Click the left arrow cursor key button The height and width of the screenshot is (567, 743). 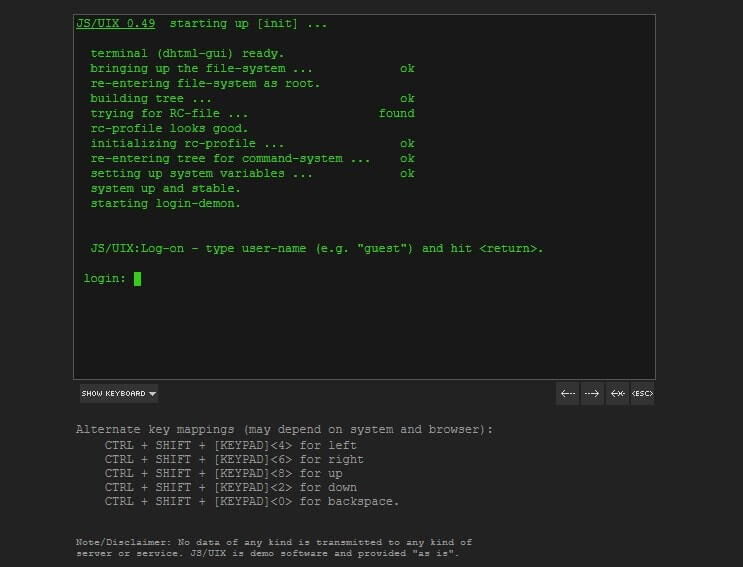click(568, 394)
